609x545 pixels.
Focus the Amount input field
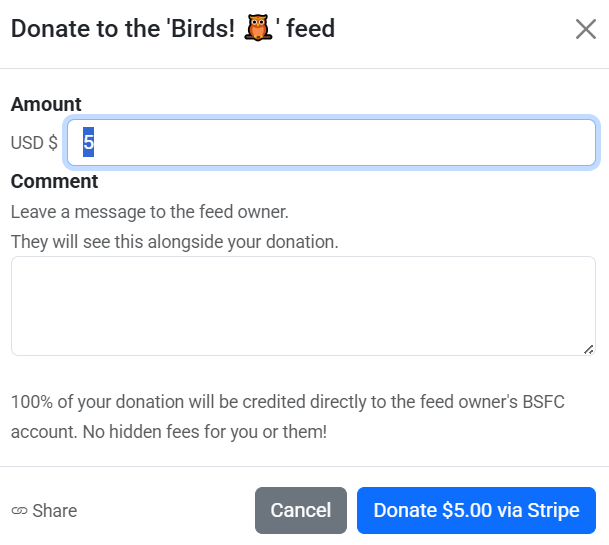pos(340,143)
